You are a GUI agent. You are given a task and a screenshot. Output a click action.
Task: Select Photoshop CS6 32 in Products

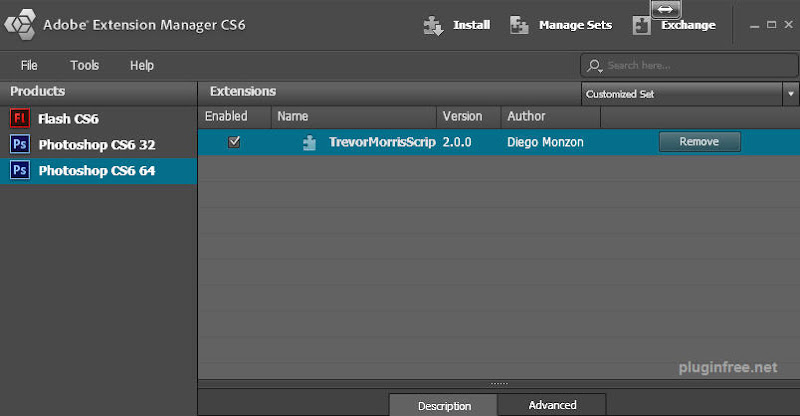pyautogui.click(x=98, y=144)
